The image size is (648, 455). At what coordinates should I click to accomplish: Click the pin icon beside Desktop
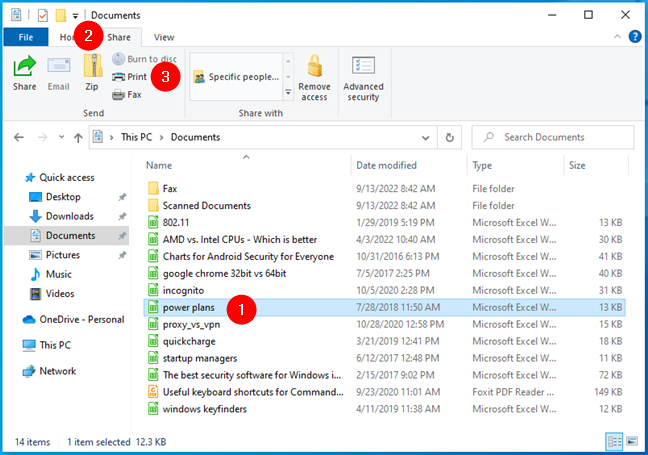[122, 197]
